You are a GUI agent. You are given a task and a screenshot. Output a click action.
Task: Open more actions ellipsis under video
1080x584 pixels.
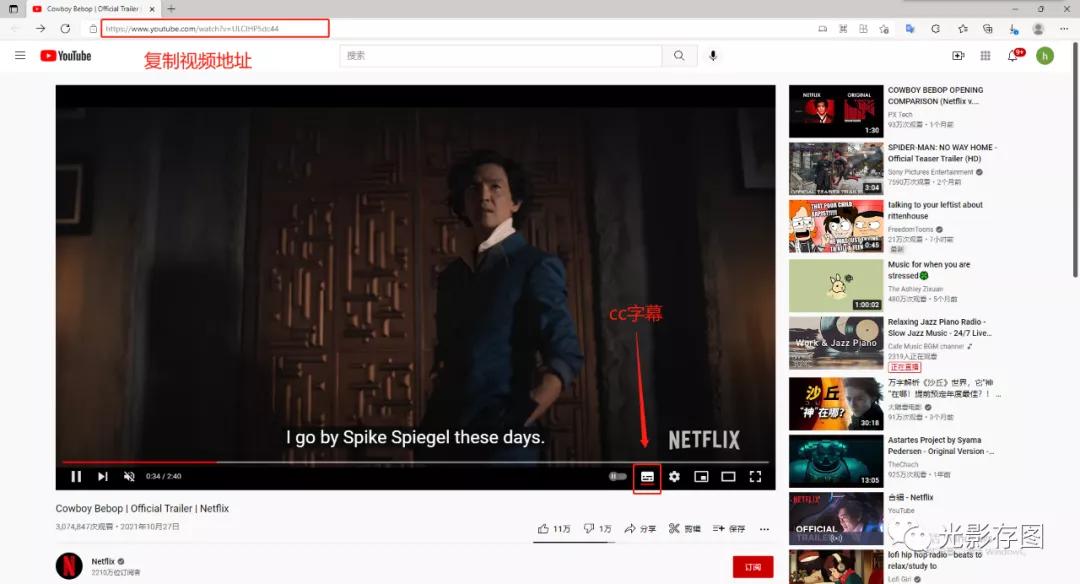tap(764, 529)
